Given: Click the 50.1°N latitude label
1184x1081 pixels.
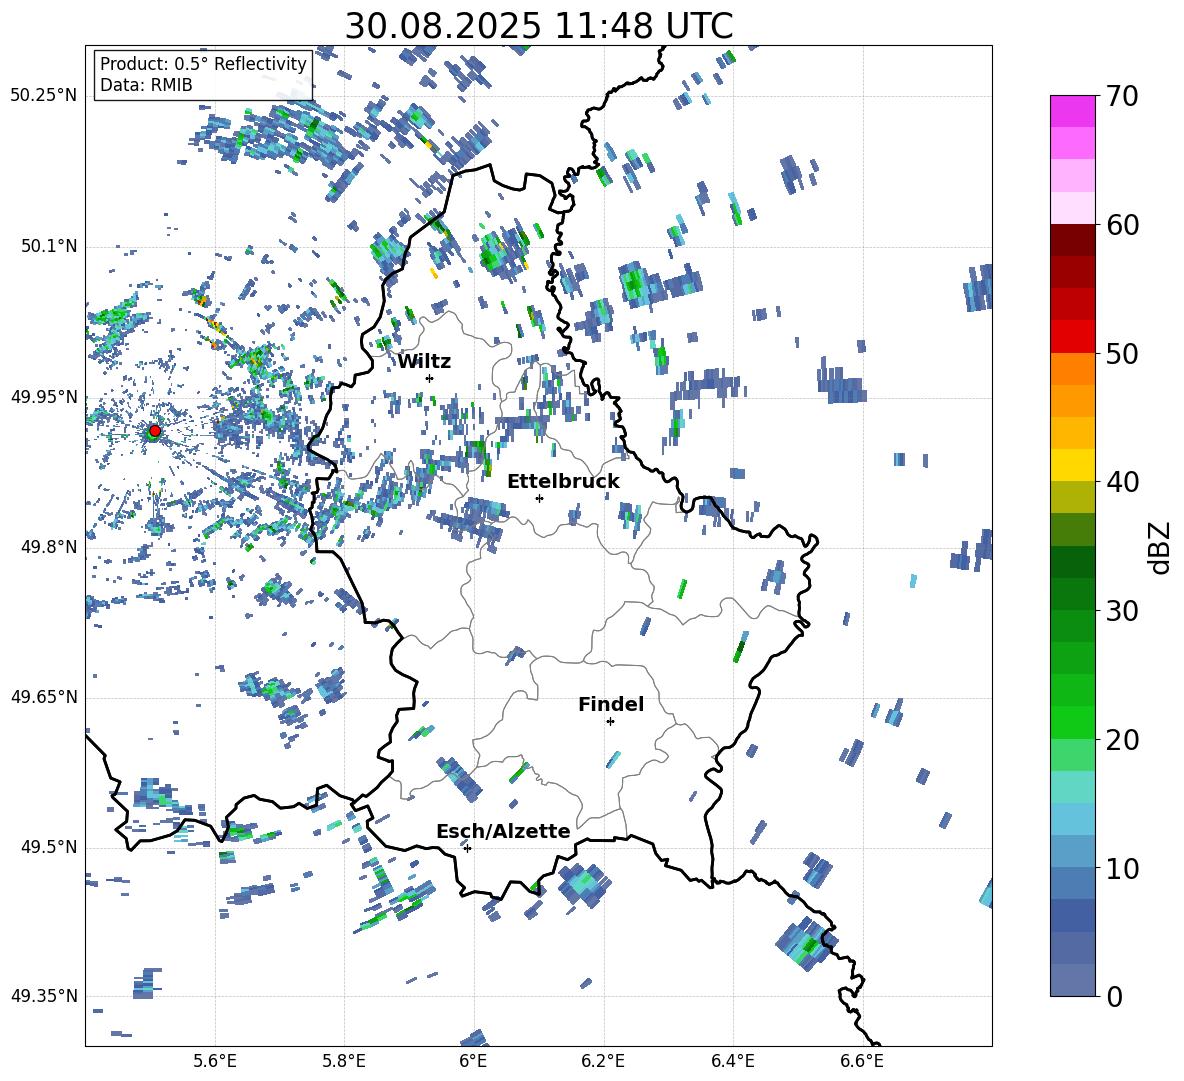Looking at the screenshot, I should tap(48, 247).
